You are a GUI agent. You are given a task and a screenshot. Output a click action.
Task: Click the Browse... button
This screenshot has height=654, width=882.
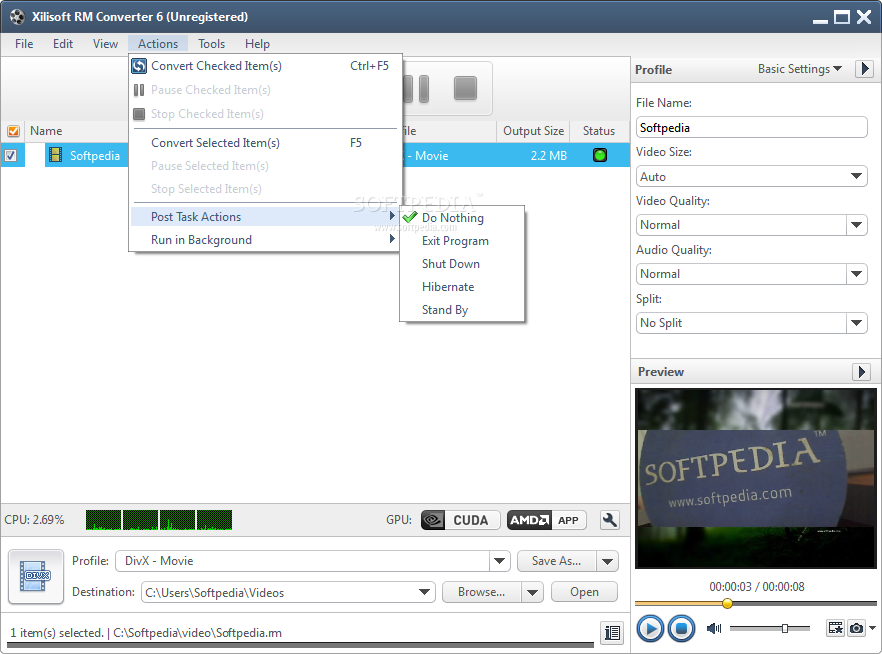click(x=482, y=592)
